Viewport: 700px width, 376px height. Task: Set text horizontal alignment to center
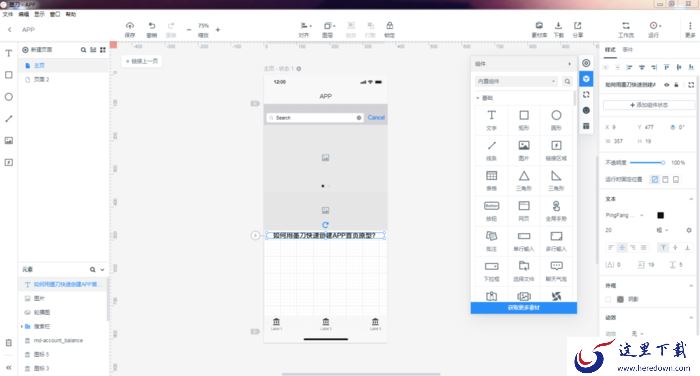tap(621, 247)
